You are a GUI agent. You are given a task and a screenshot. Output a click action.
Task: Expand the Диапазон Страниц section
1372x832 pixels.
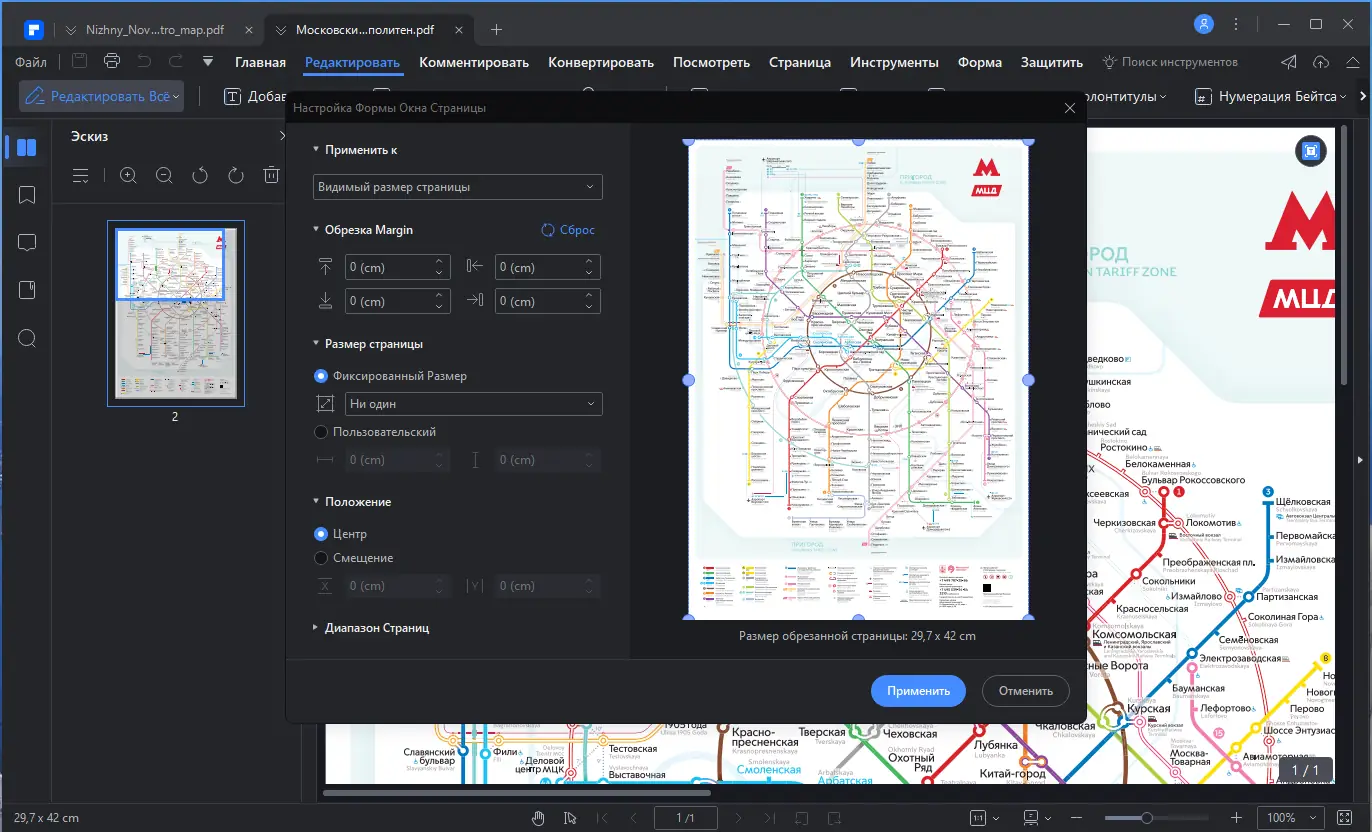[x=316, y=628]
